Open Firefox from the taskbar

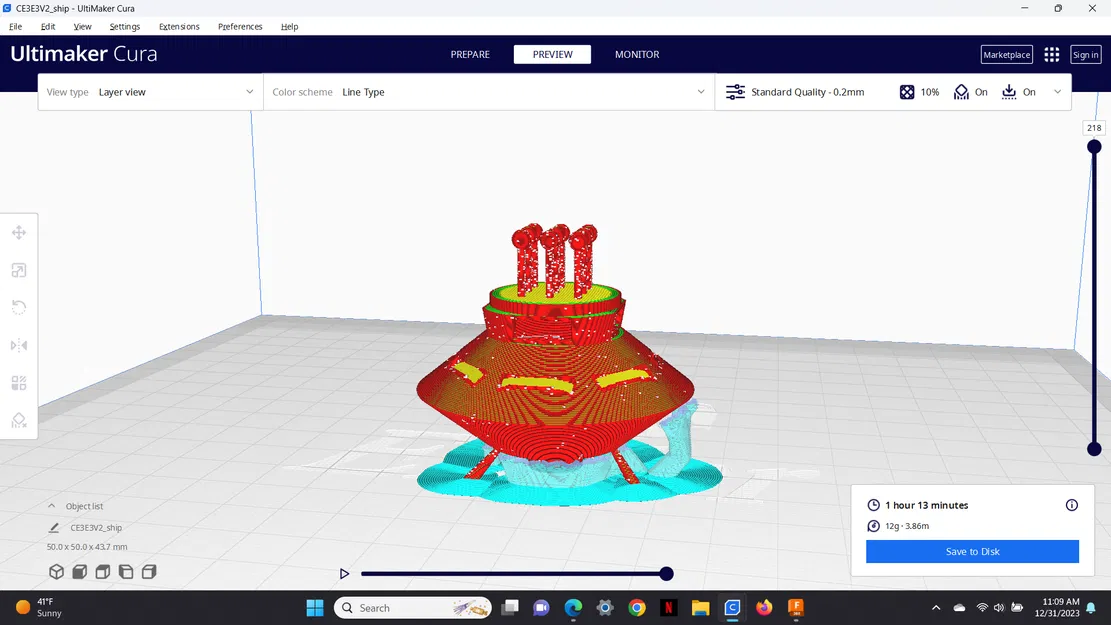point(764,608)
